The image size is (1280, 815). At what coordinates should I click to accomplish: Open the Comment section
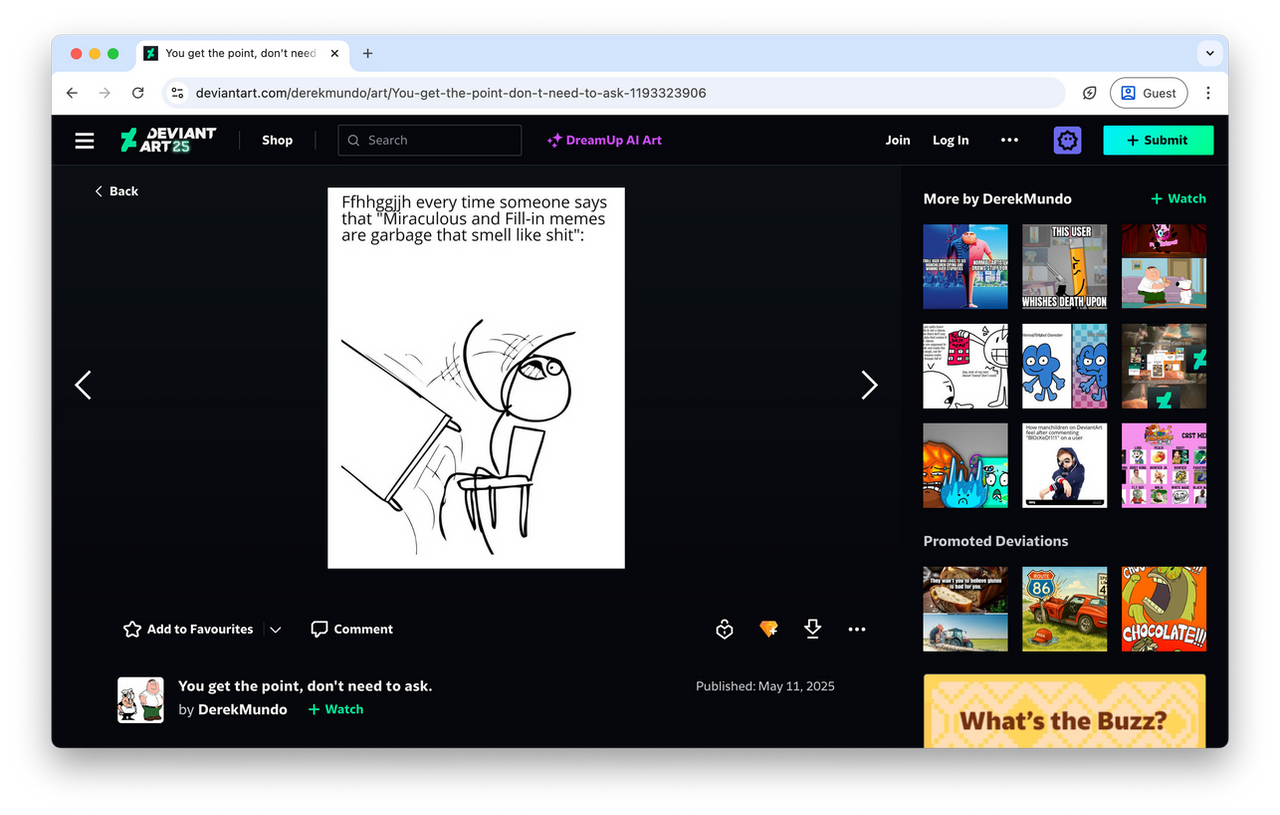pyautogui.click(x=352, y=629)
